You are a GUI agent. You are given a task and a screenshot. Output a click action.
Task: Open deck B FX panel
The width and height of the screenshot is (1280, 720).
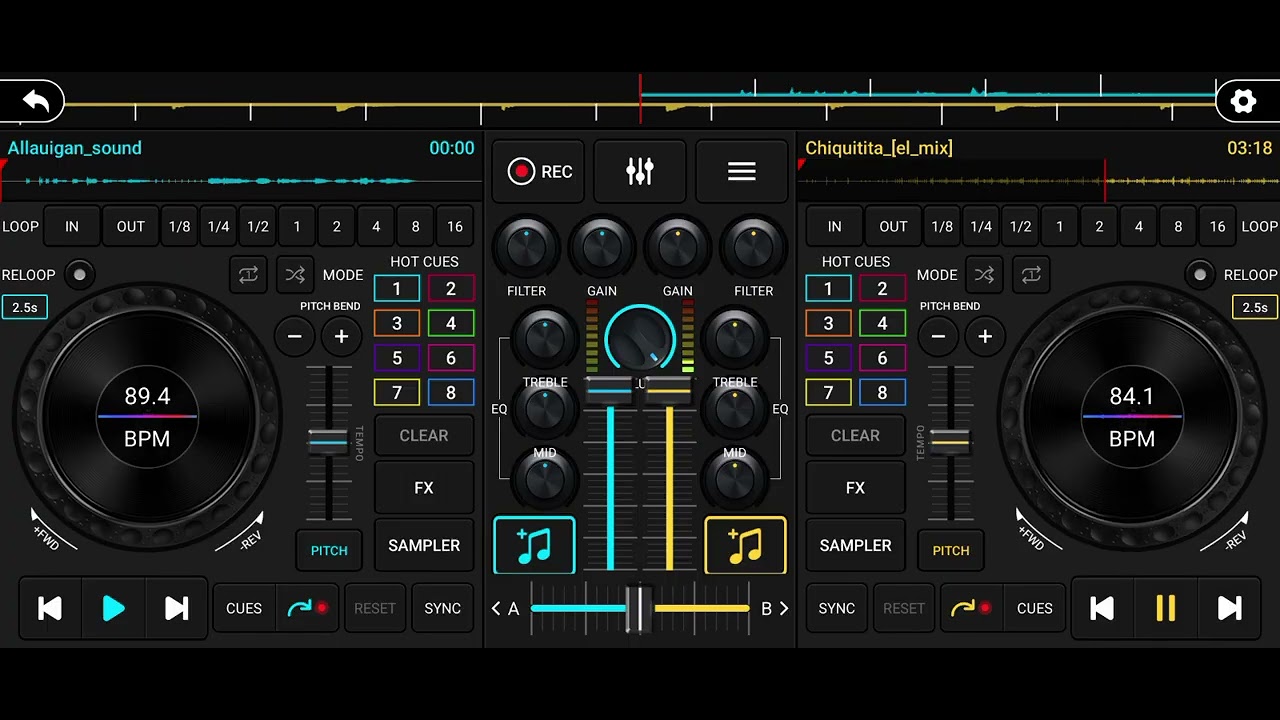point(855,488)
